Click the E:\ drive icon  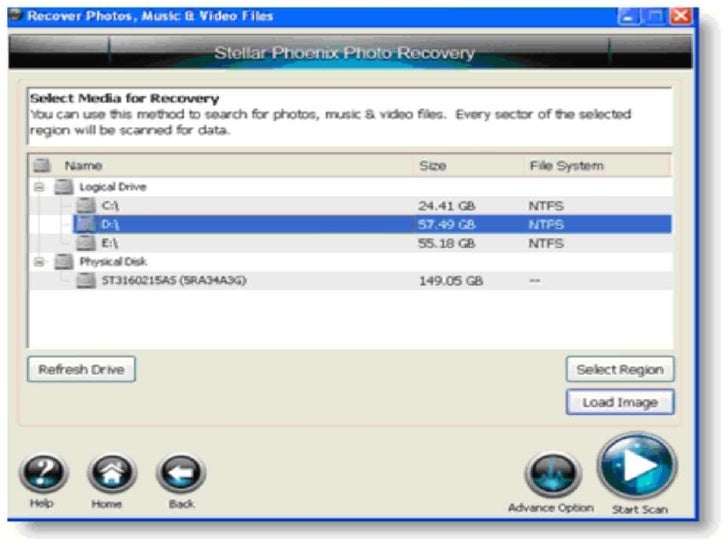point(86,243)
